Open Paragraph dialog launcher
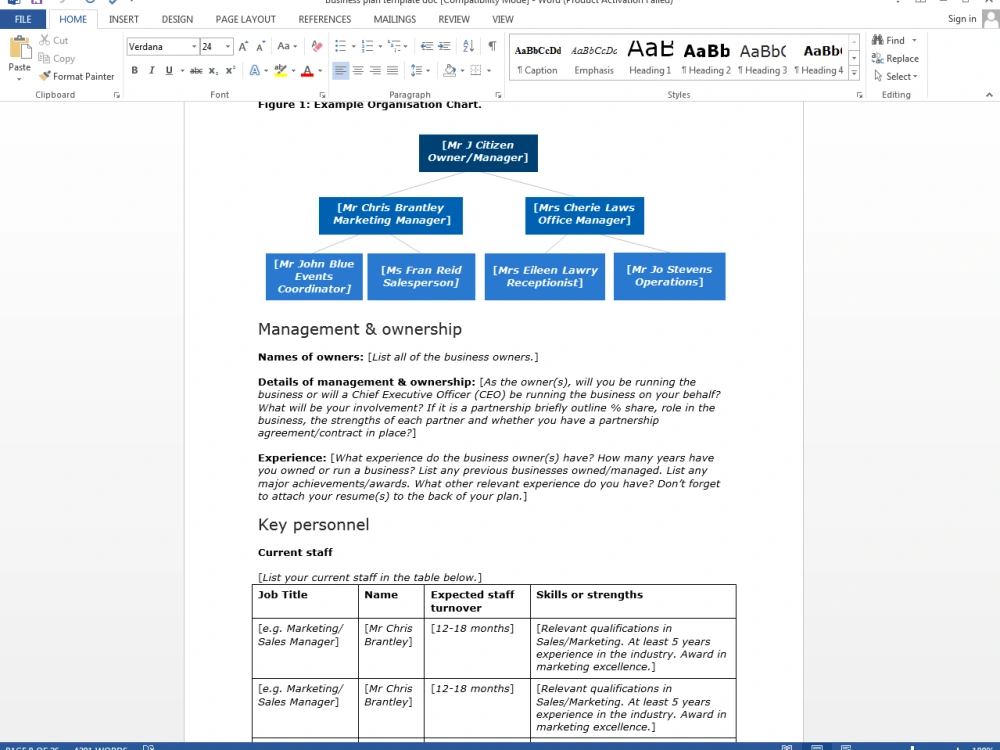The image size is (1000, 750). 498,95
